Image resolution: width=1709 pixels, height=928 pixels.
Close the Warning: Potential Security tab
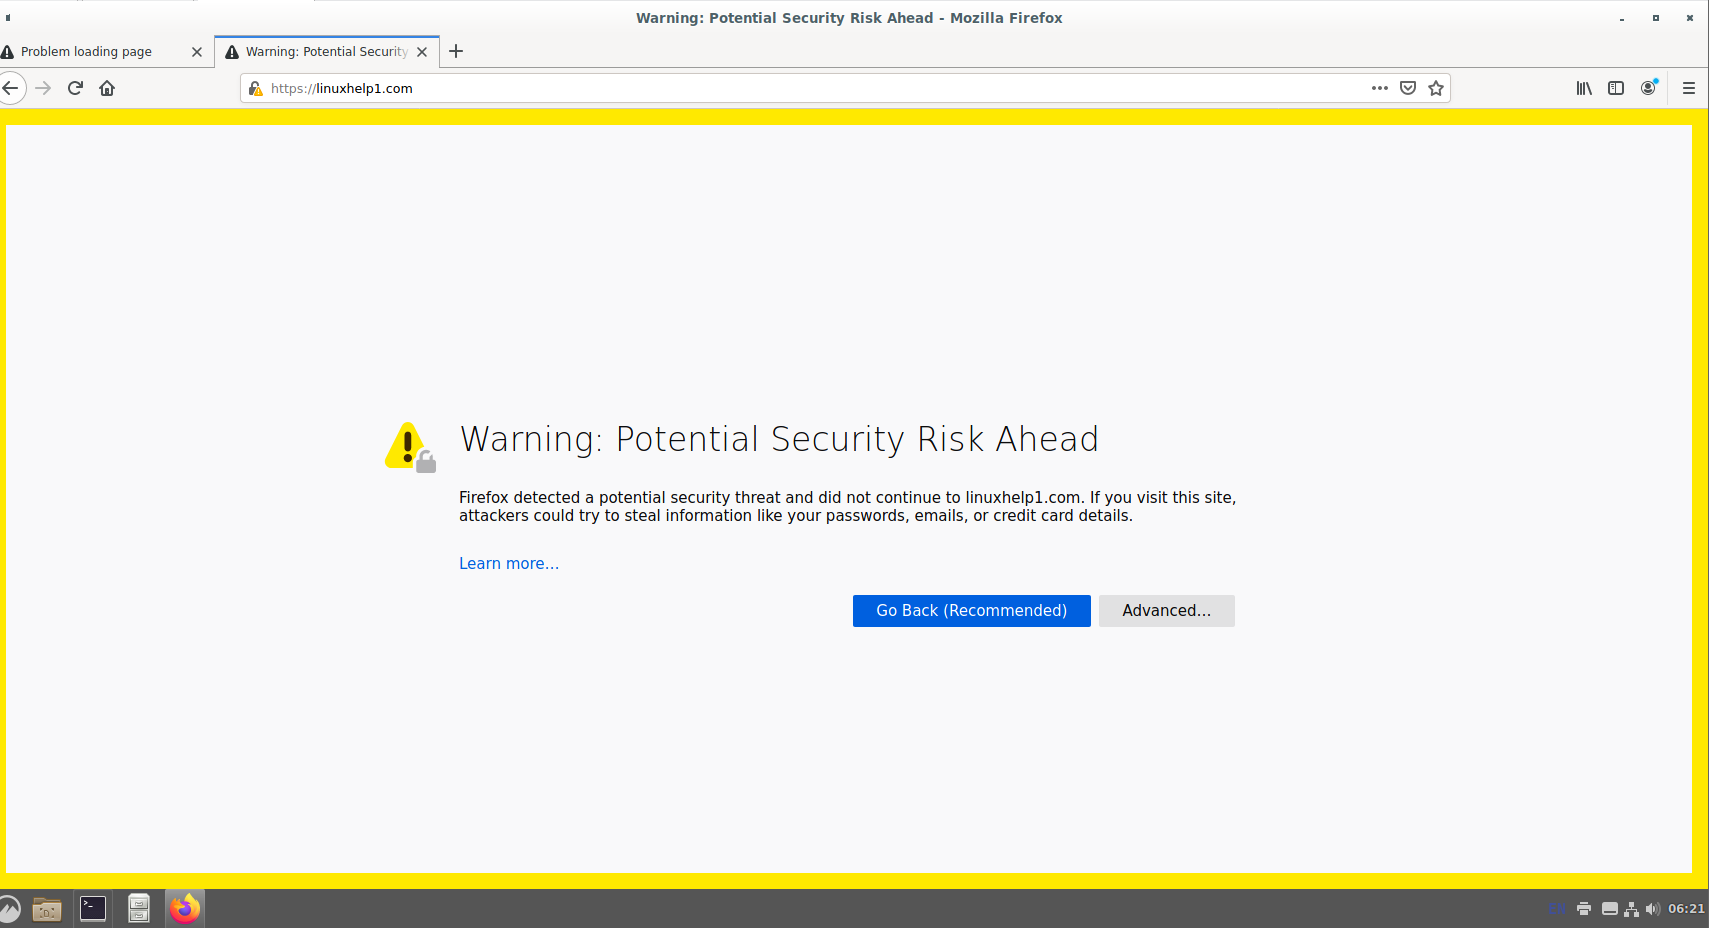[x=422, y=52]
